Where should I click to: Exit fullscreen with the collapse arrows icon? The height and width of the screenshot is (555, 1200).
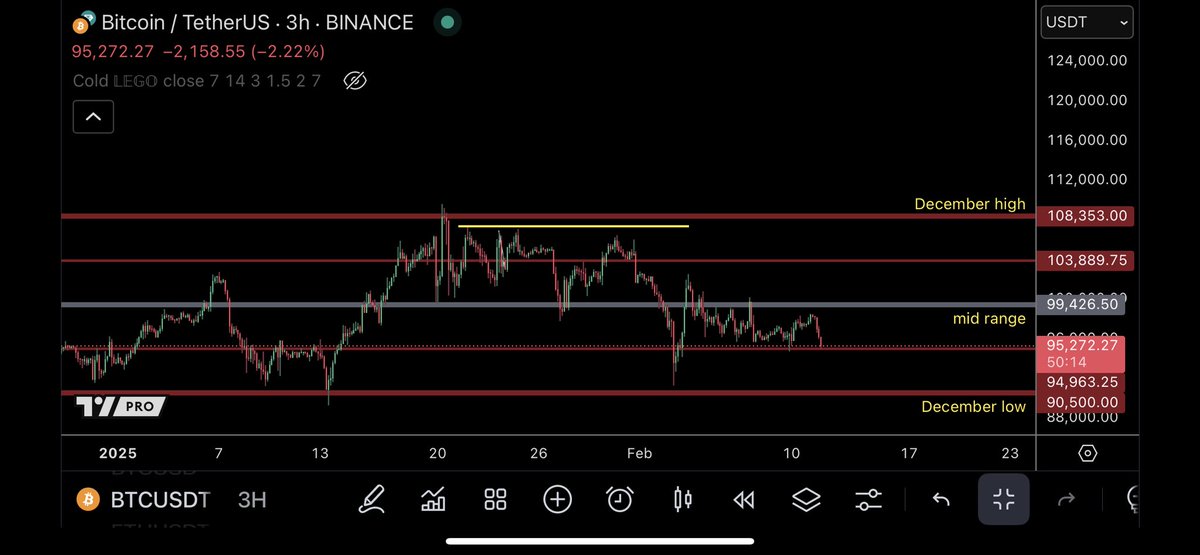coord(1003,499)
